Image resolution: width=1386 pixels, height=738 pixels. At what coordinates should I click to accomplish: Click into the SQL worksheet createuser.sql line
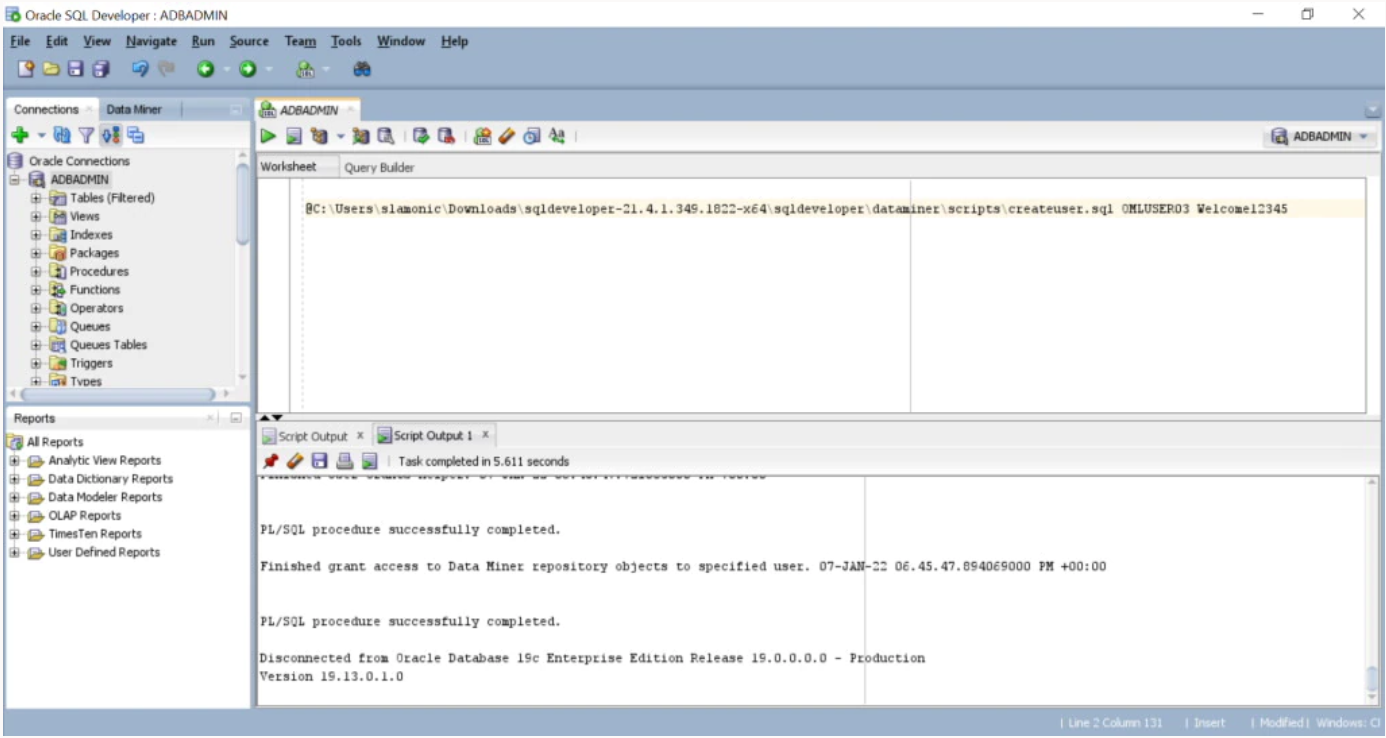coord(796,209)
